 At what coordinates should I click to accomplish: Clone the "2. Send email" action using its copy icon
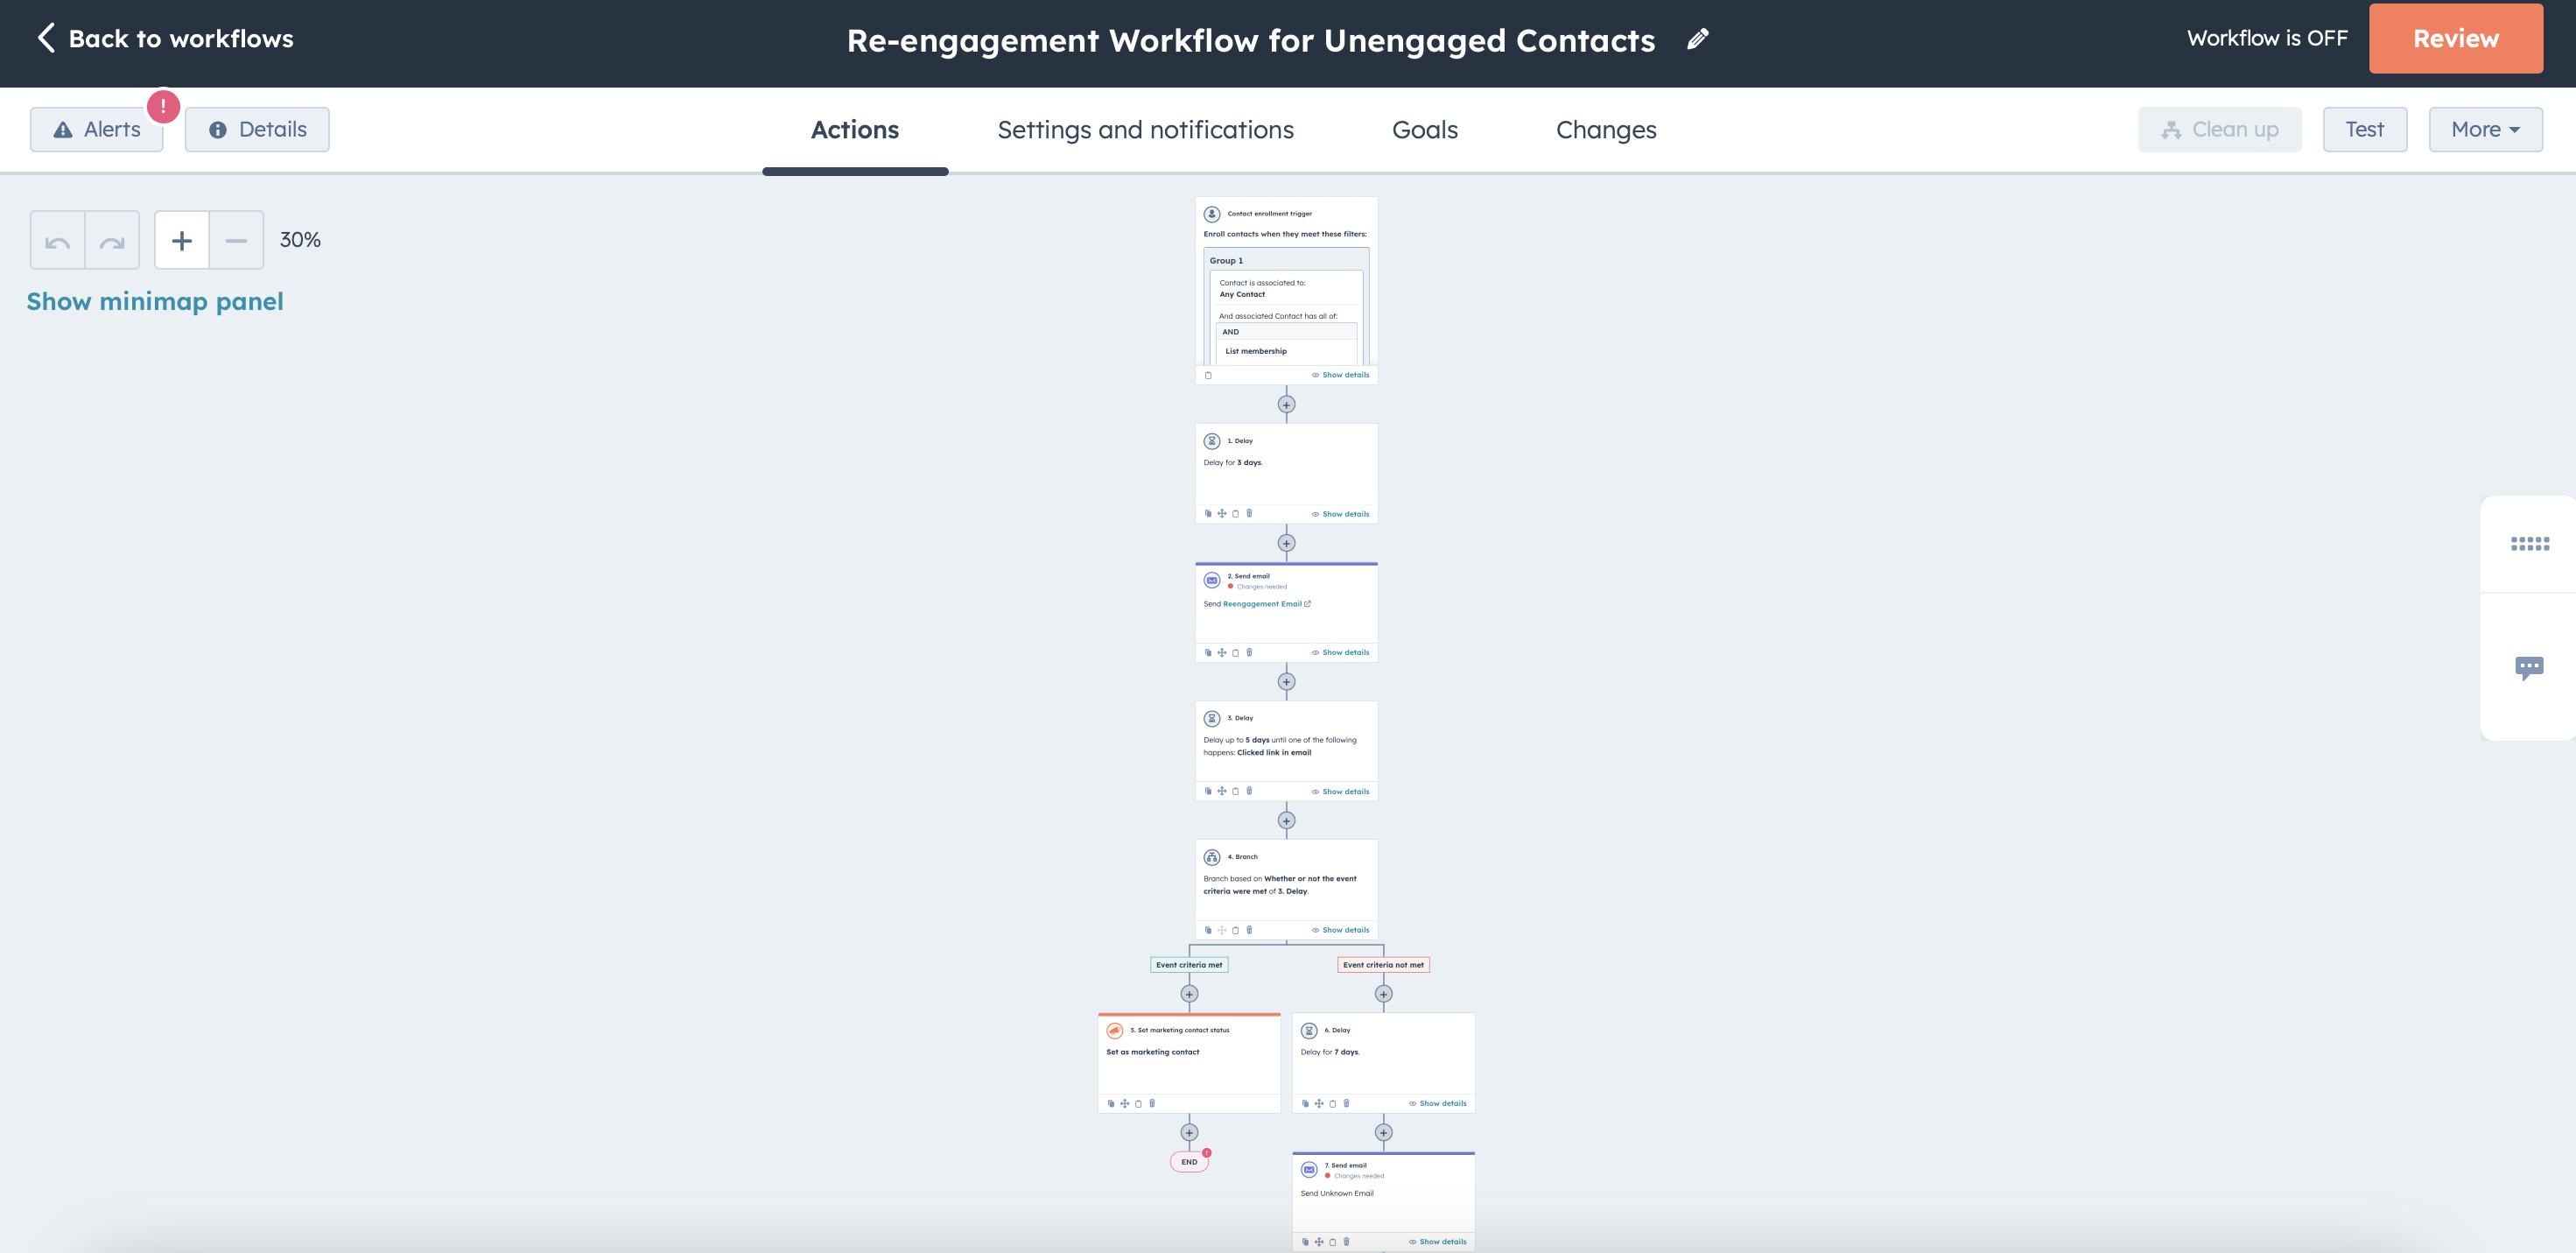point(1208,652)
